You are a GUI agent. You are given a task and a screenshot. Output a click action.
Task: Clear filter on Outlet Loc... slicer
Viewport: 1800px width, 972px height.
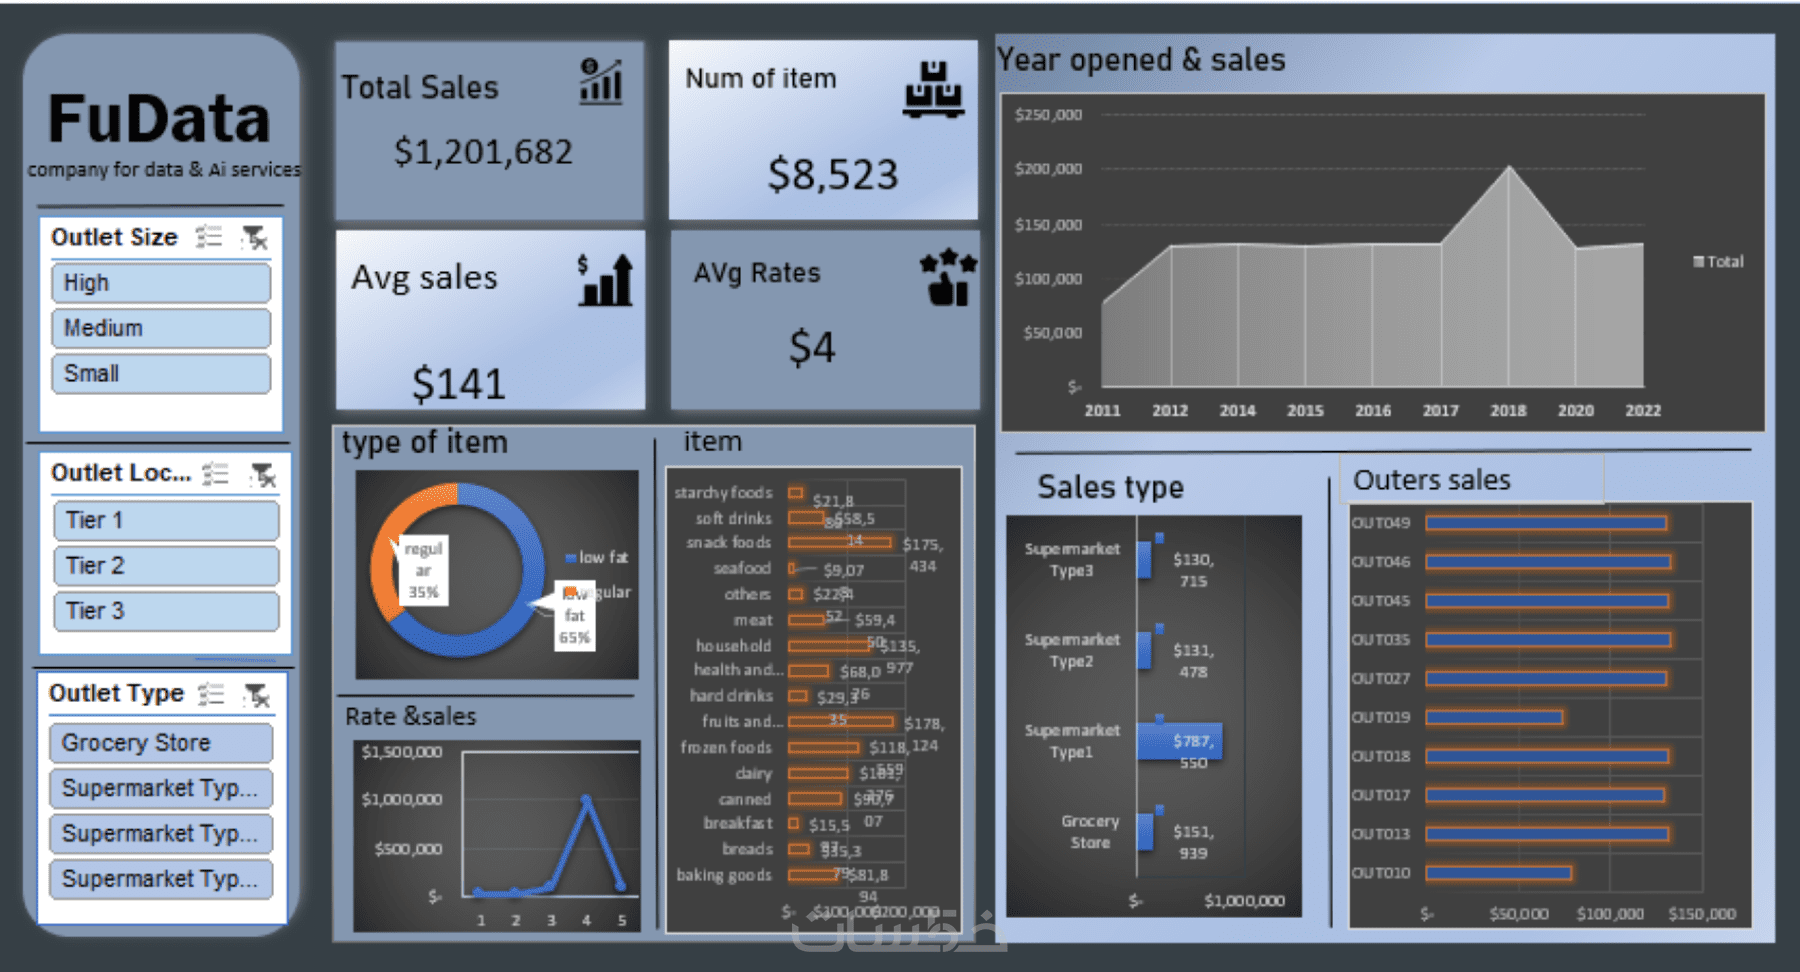(x=262, y=475)
